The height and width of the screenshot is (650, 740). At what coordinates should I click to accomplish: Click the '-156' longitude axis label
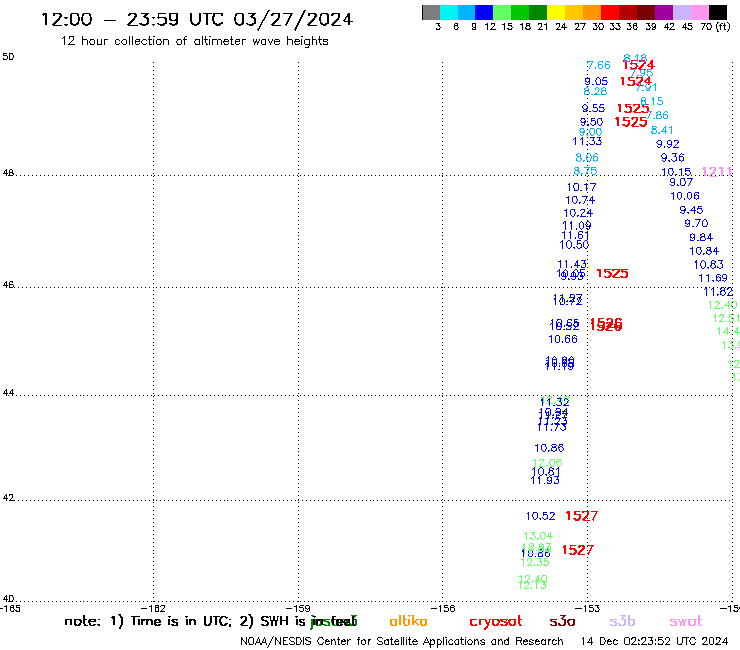(x=443, y=608)
